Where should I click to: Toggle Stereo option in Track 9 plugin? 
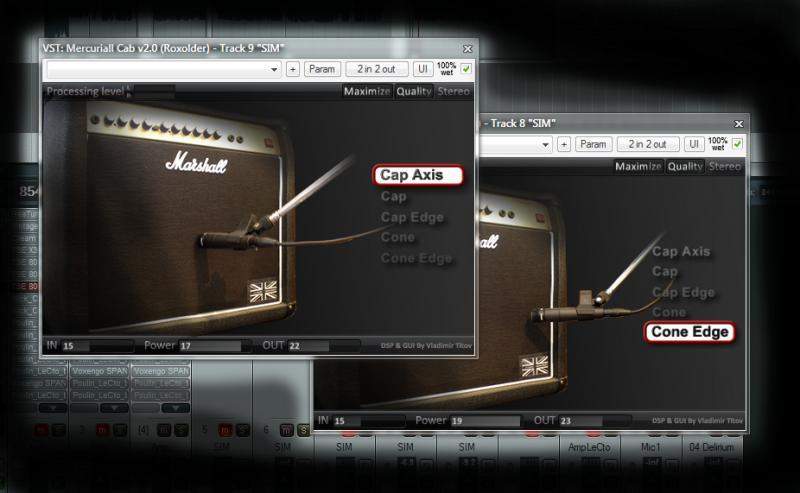point(454,91)
